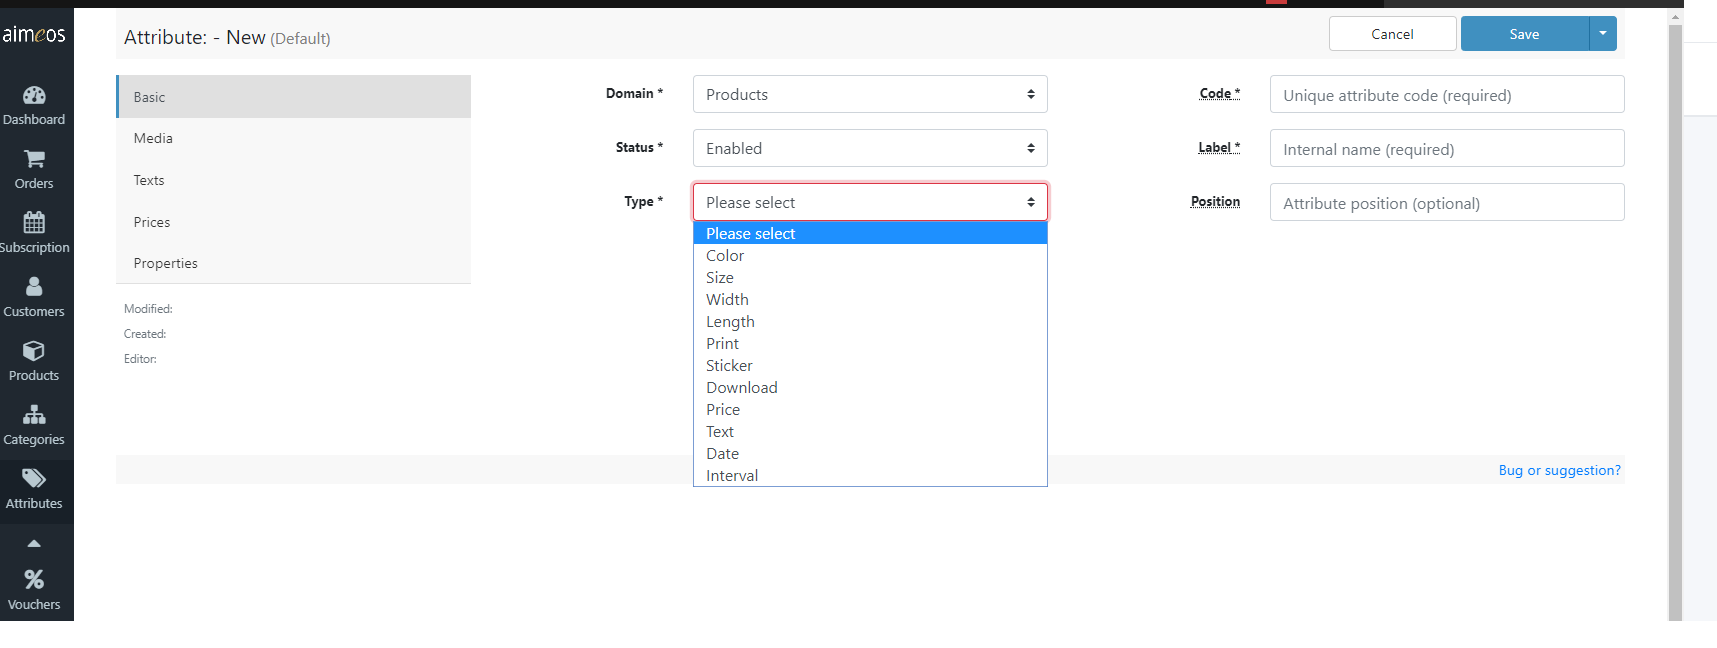Click the aimeos logo
This screenshot has height=648, width=1717.
click(x=34, y=34)
